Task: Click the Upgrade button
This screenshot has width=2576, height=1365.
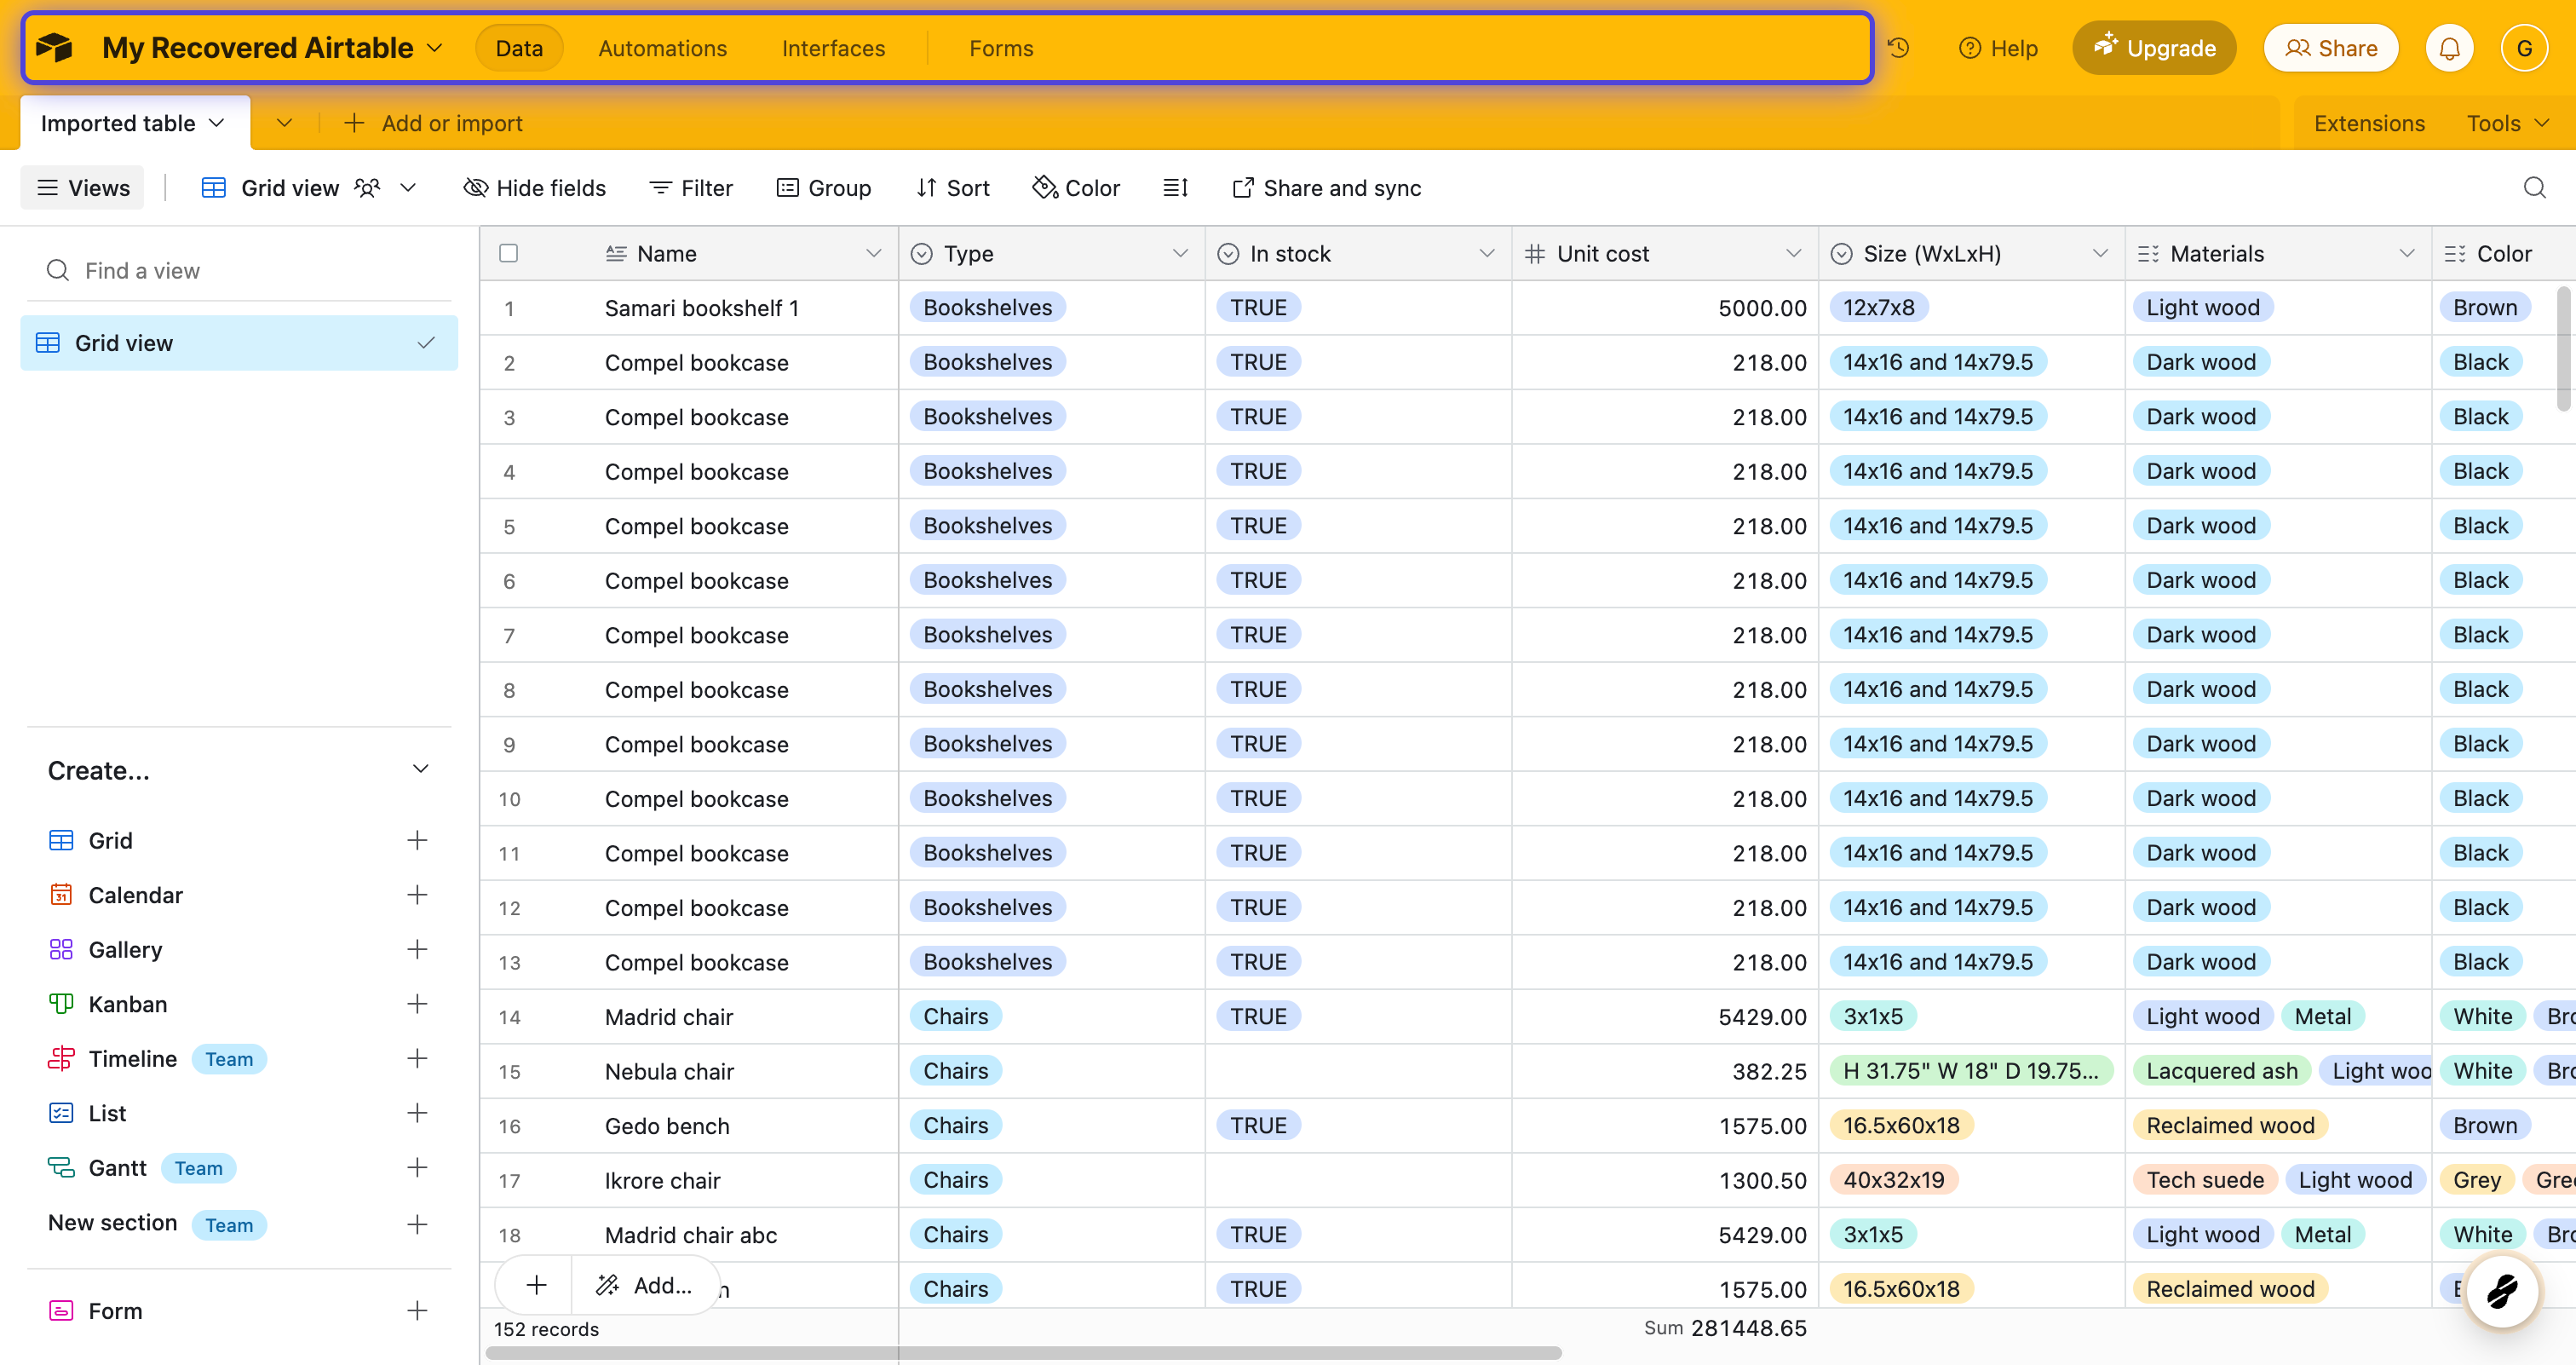Action: tap(2154, 48)
